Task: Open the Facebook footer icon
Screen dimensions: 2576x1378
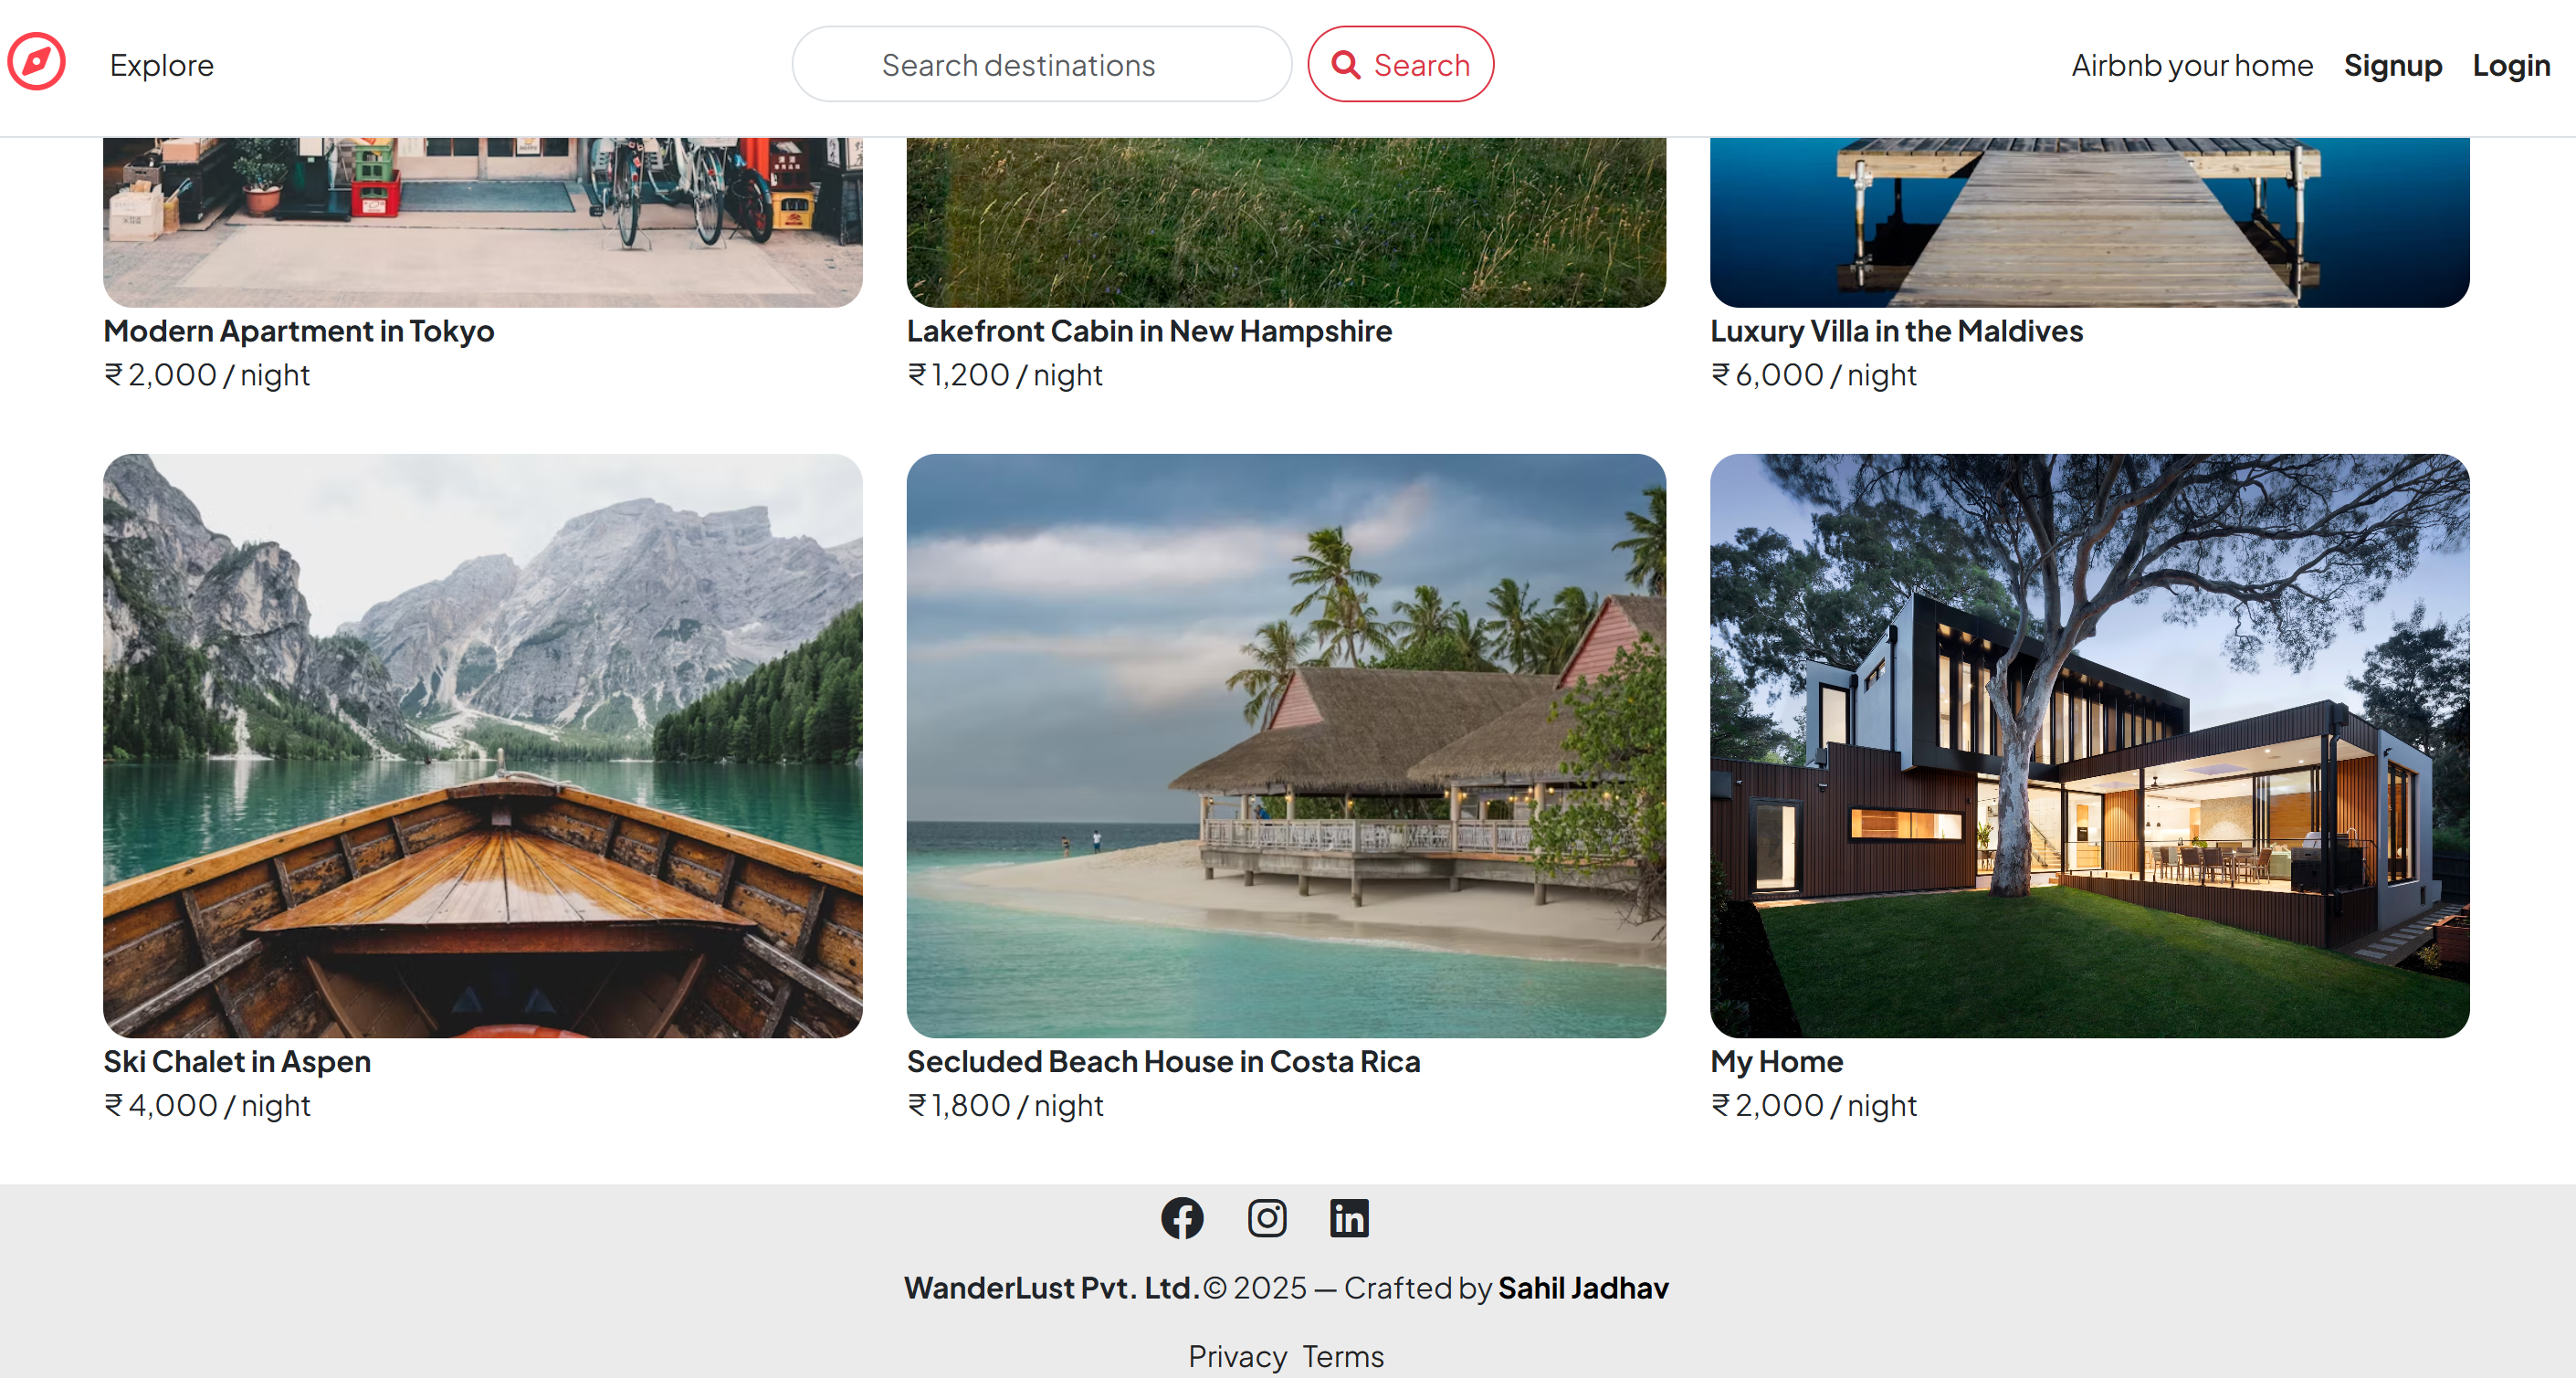Action: (x=1182, y=1217)
